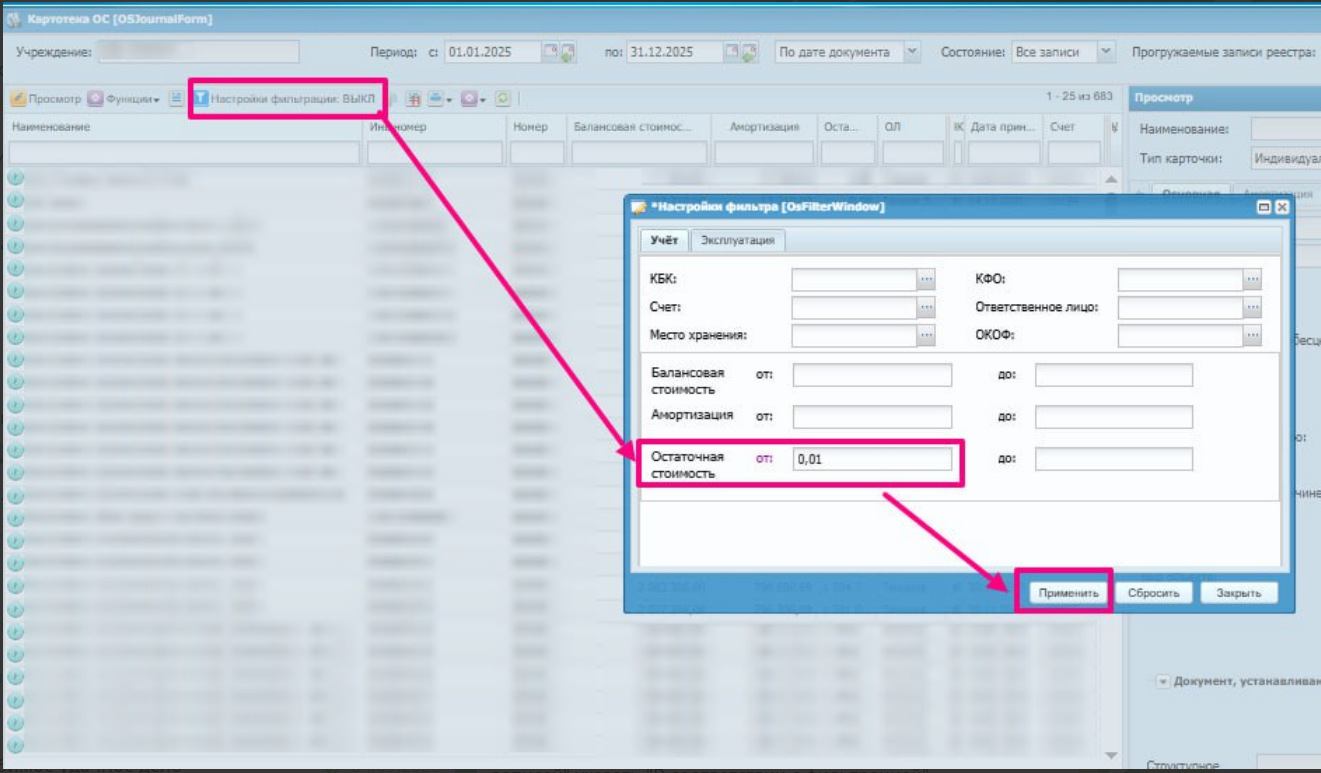Open the Функции dropdown menu
This screenshot has height=773, width=1321.
tap(124, 99)
